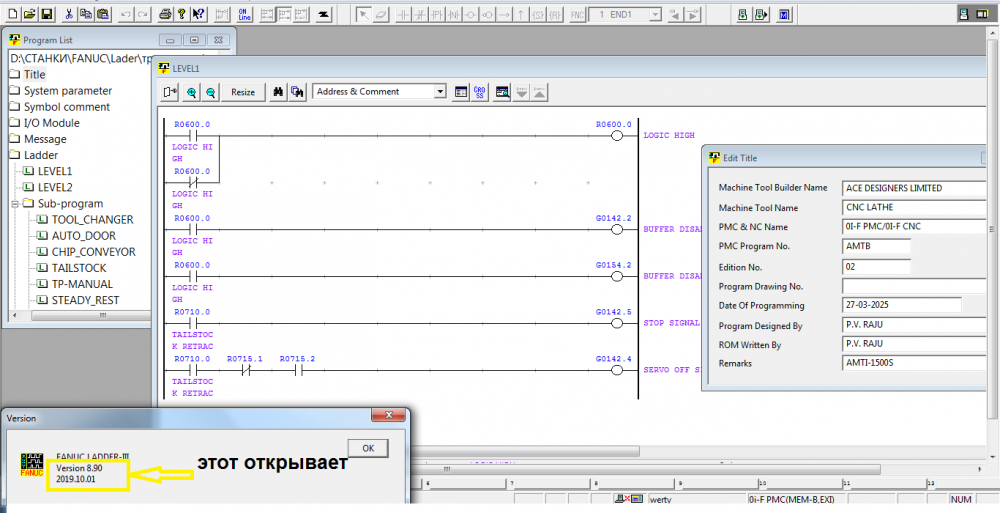Open CHIP_CONVEYOR sub-program
Viewport: 1000px width, 513px height.
tap(94, 252)
